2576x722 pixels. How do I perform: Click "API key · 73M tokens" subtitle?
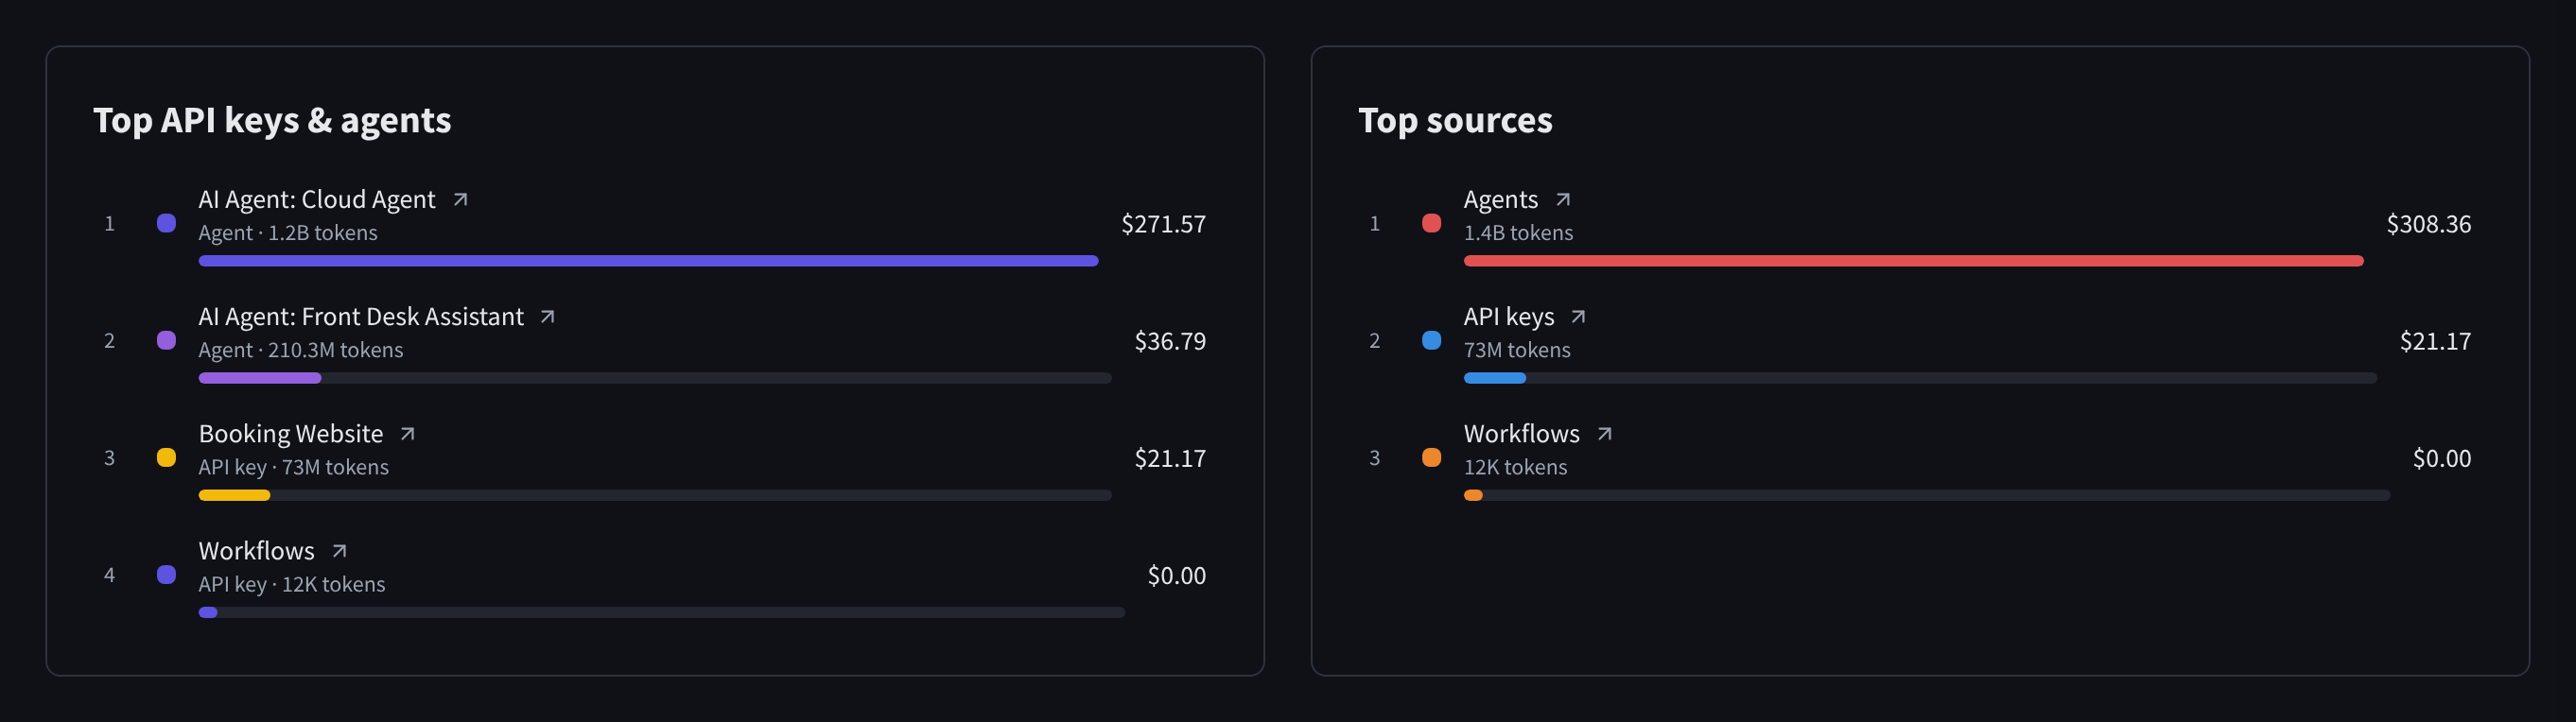(294, 467)
